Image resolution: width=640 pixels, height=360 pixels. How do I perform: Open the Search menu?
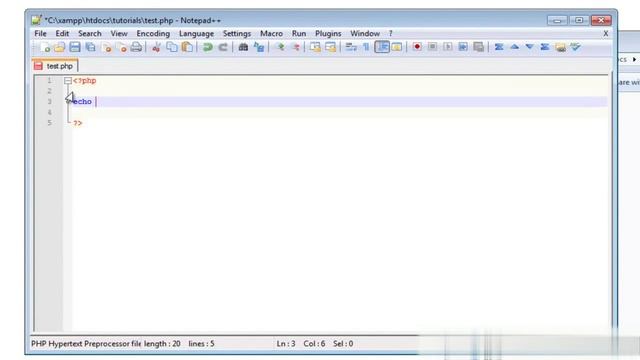point(90,33)
